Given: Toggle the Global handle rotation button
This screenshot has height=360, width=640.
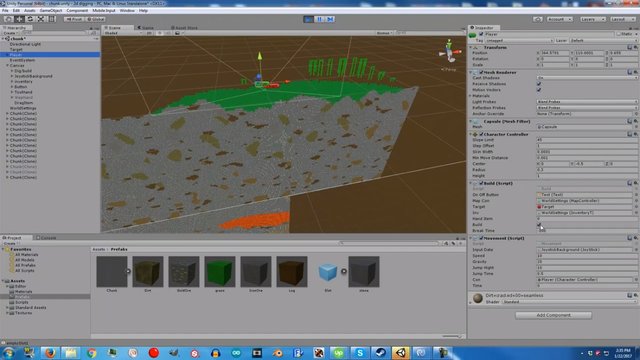Looking at the screenshot, I should tap(95, 19).
